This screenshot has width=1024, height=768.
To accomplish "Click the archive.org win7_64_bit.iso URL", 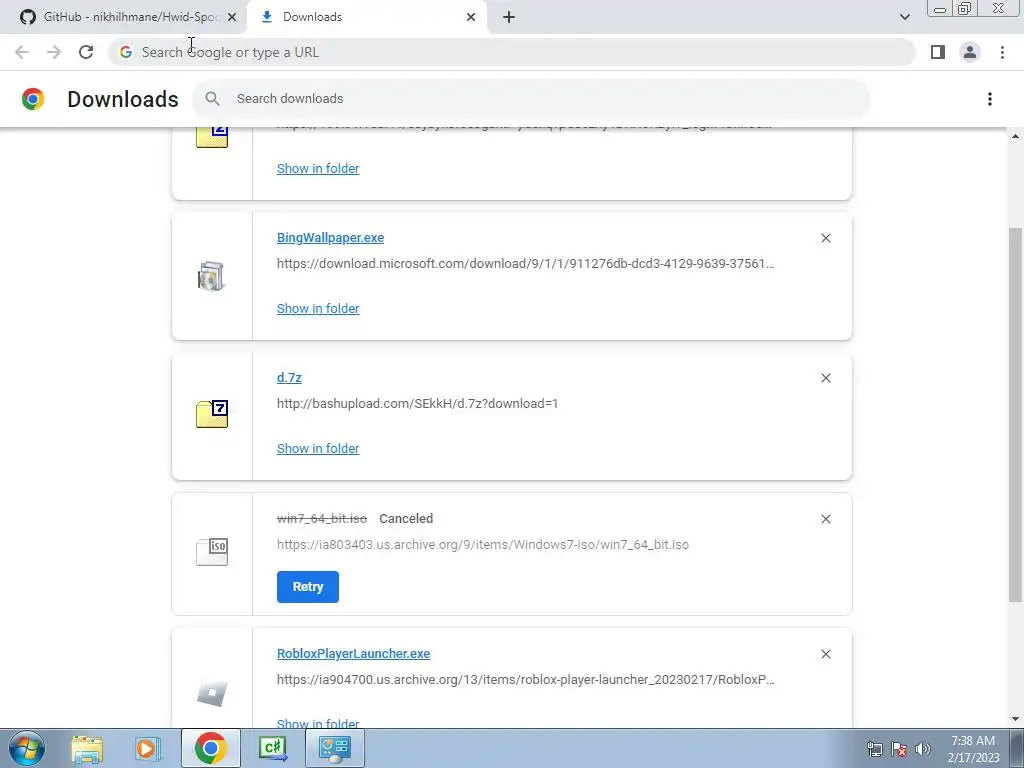I will point(483,545).
